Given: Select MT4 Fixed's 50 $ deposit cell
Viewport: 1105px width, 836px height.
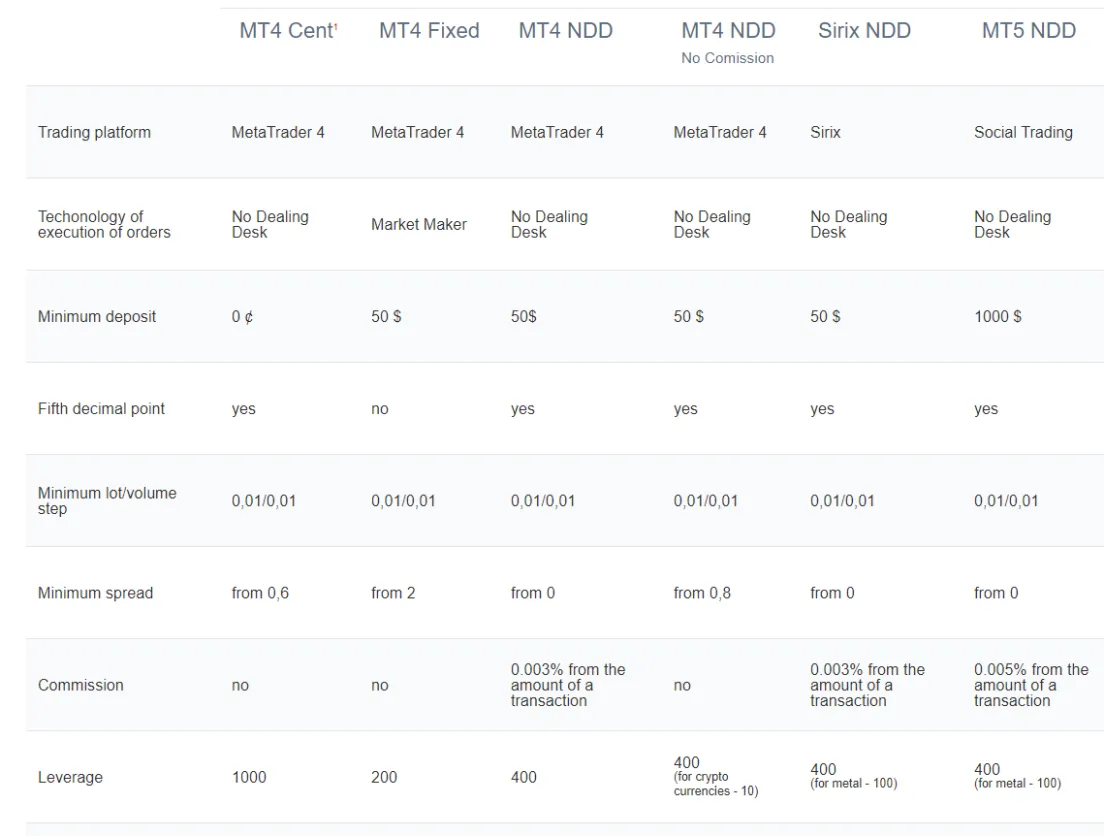Looking at the screenshot, I should click(x=386, y=316).
